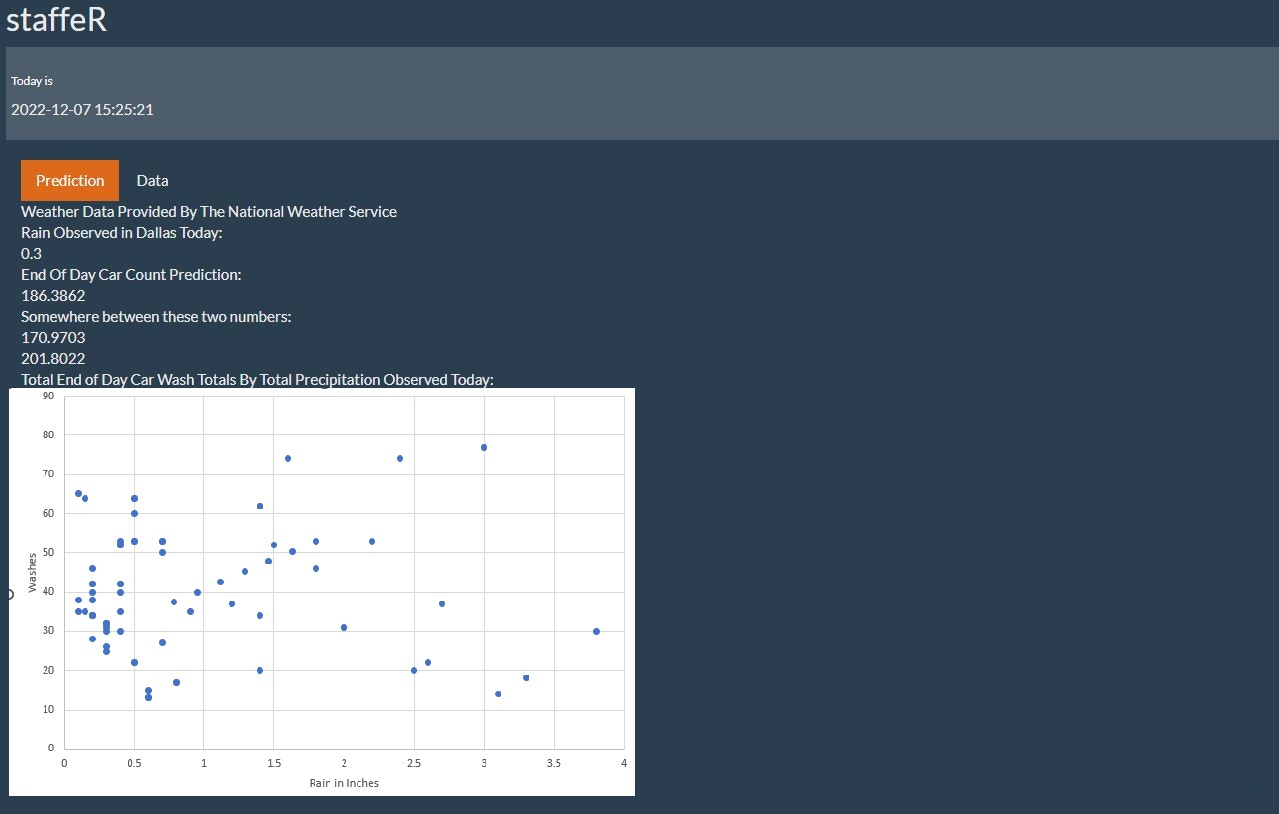Click the rightmost scatter point near 3.8 inches
This screenshot has height=814, width=1279.
[596, 631]
